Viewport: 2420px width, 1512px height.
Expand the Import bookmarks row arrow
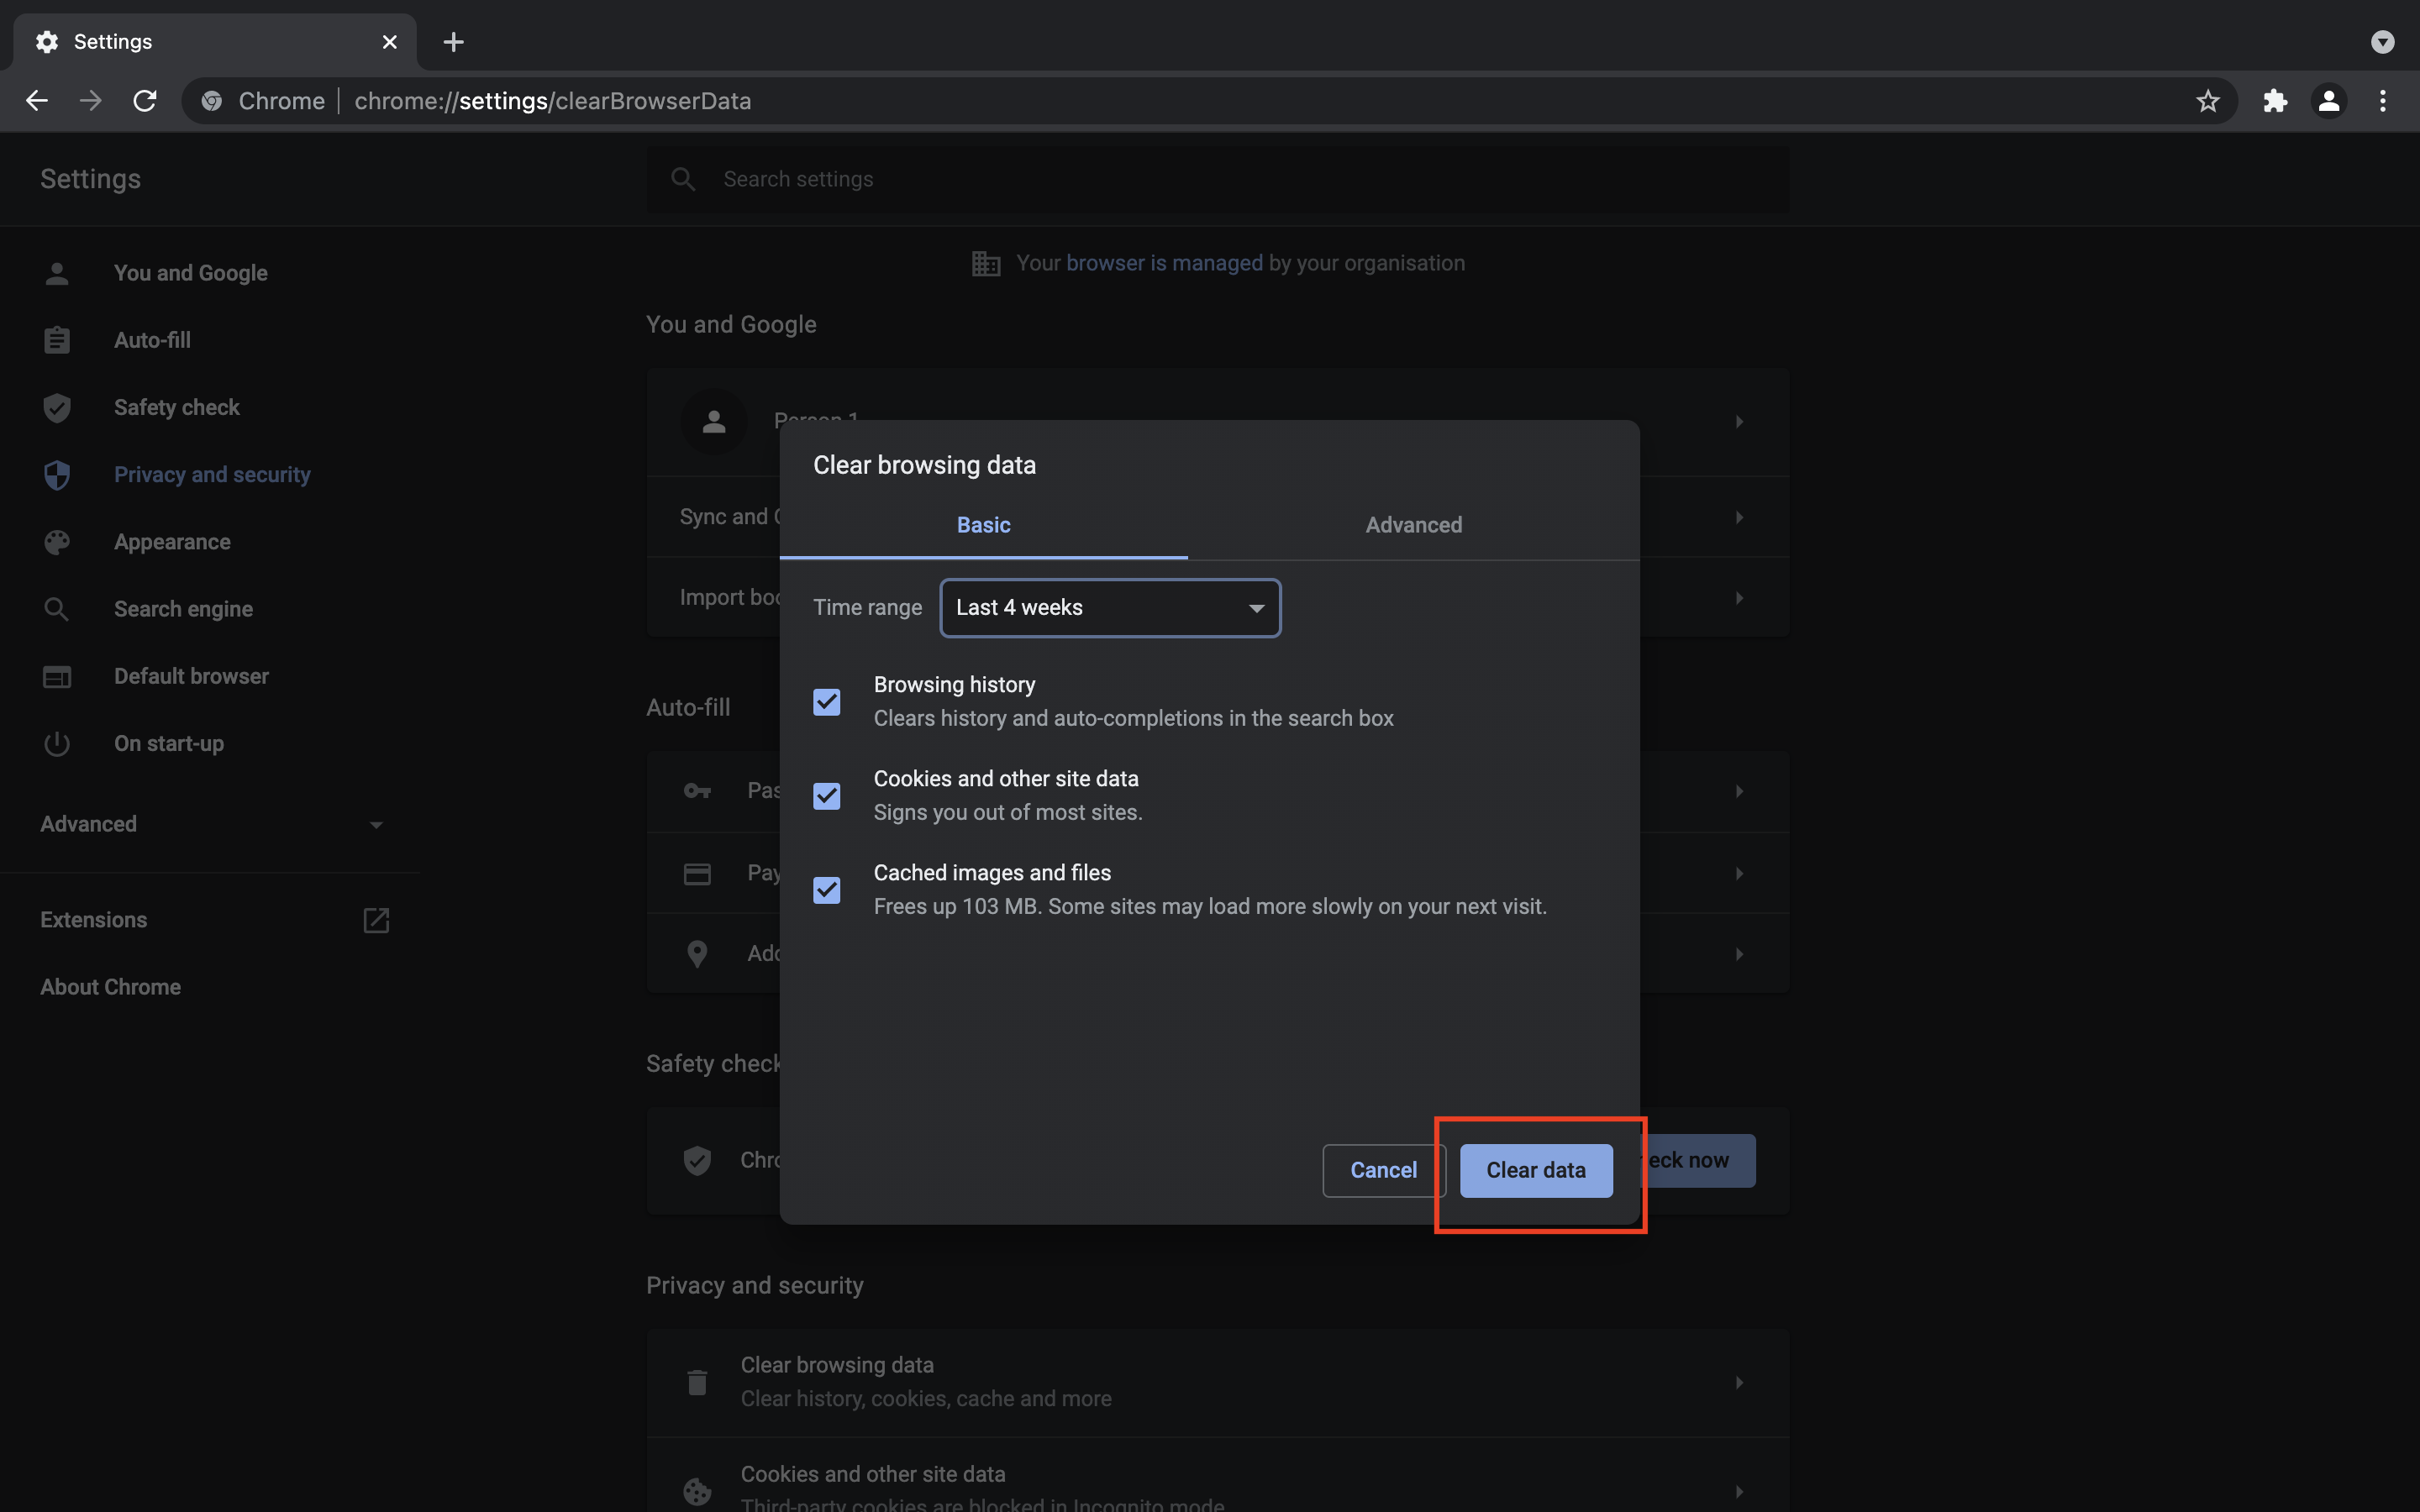coord(1739,598)
